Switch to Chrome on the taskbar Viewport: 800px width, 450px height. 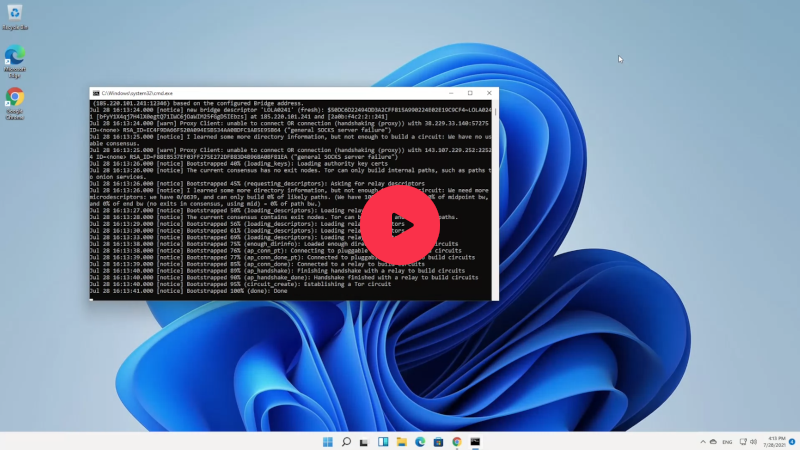pos(457,441)
